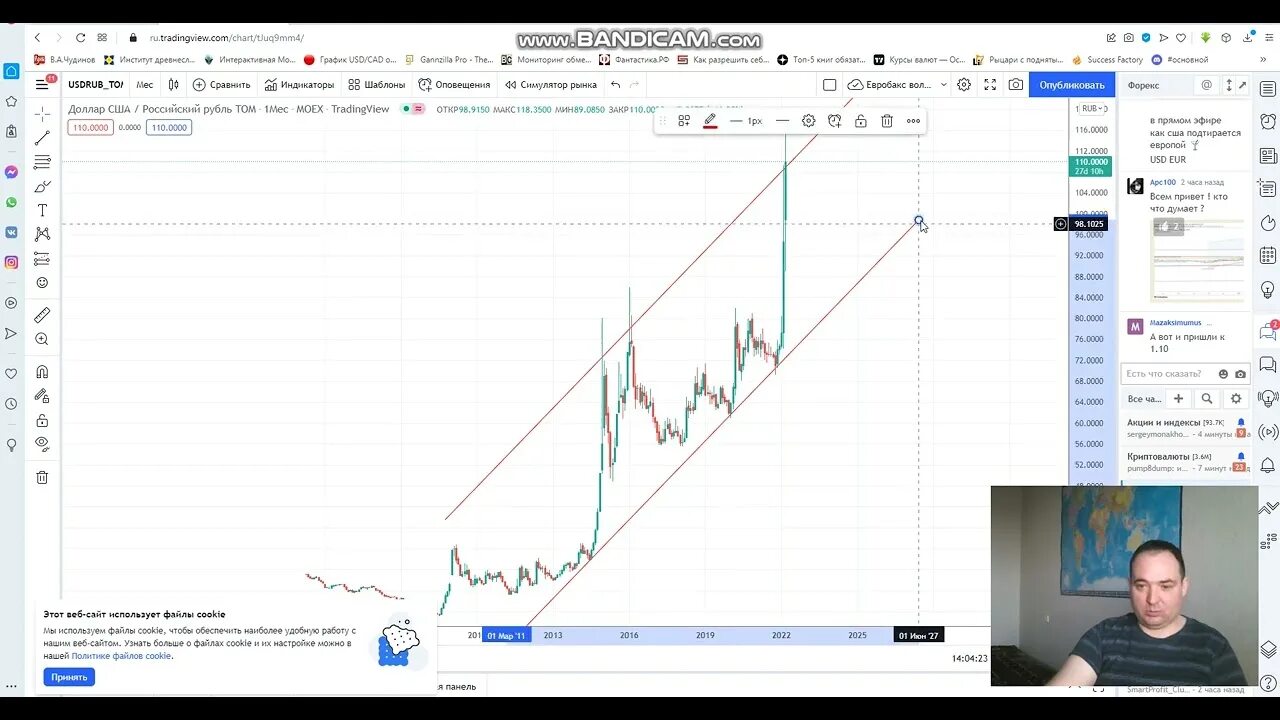Select the ruler measure tool

[x=42, y=315]
